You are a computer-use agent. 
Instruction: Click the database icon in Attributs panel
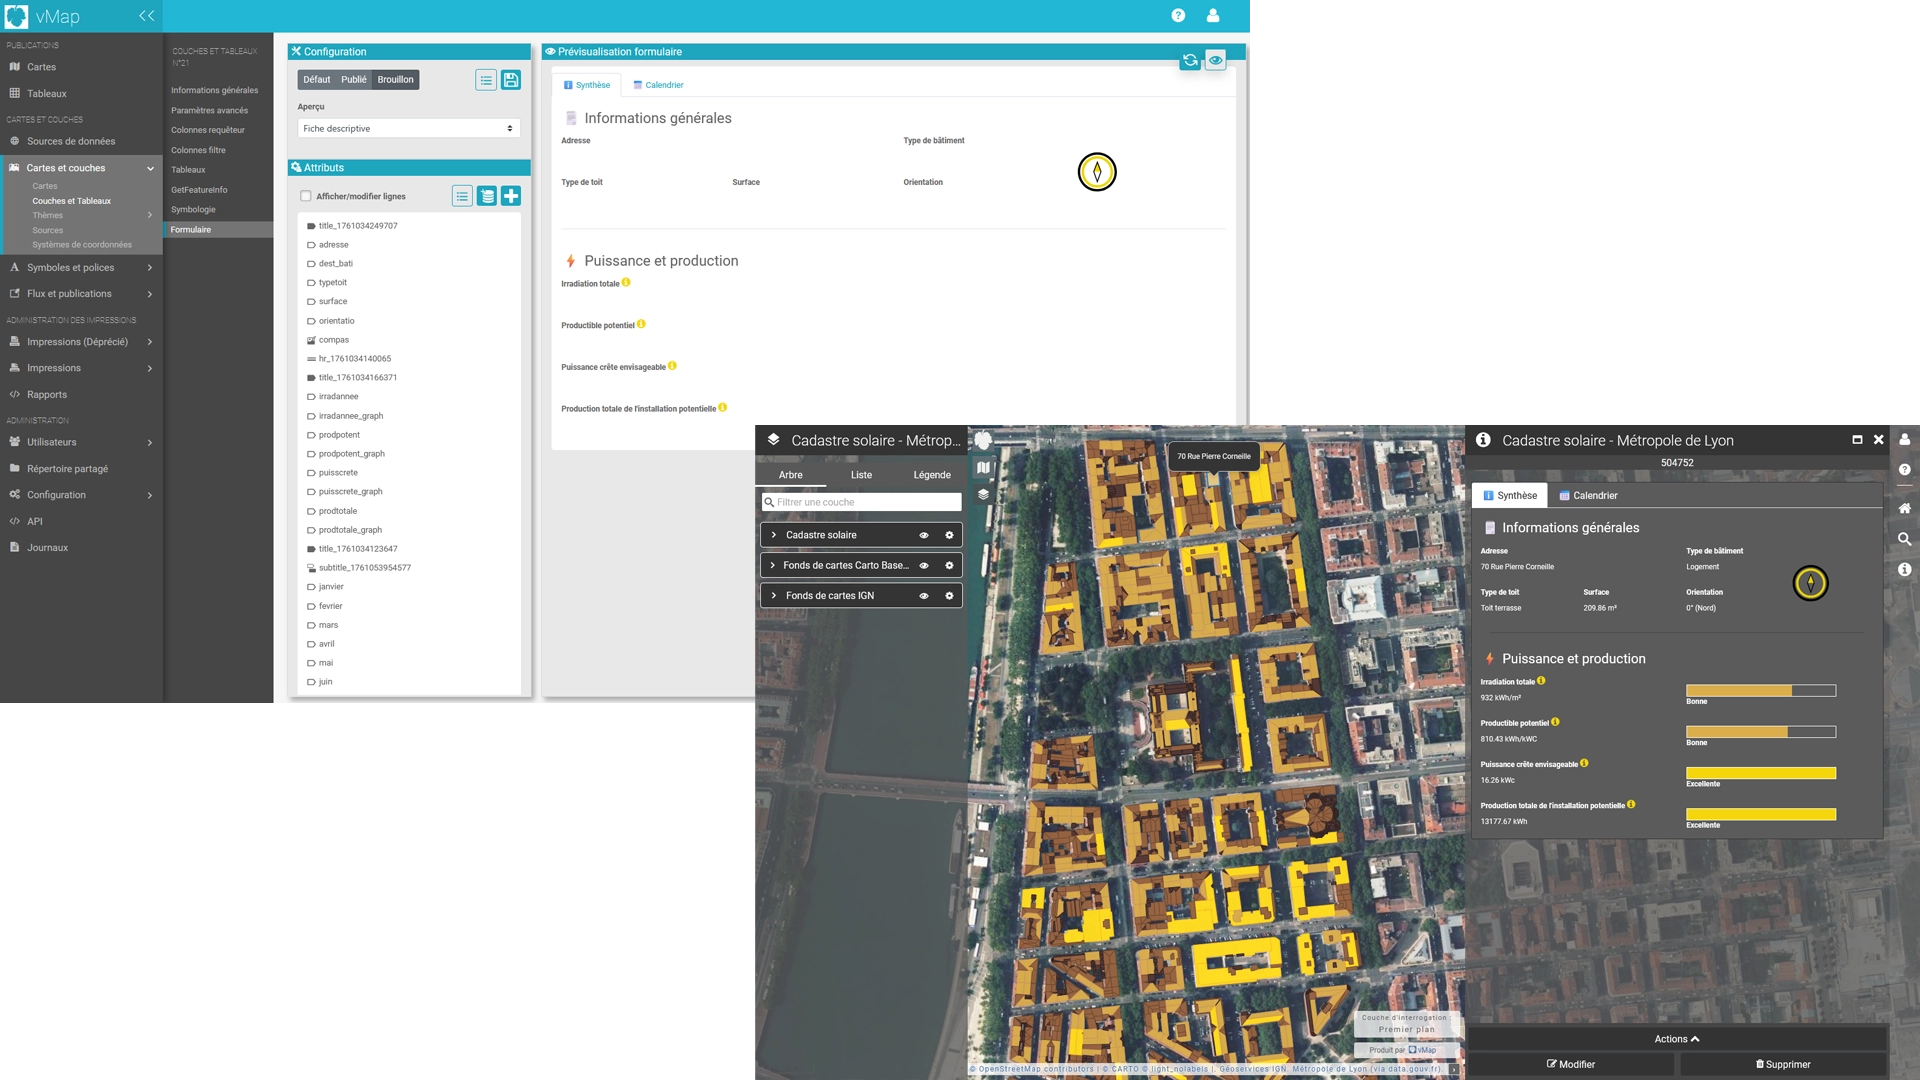coord(486,196)
